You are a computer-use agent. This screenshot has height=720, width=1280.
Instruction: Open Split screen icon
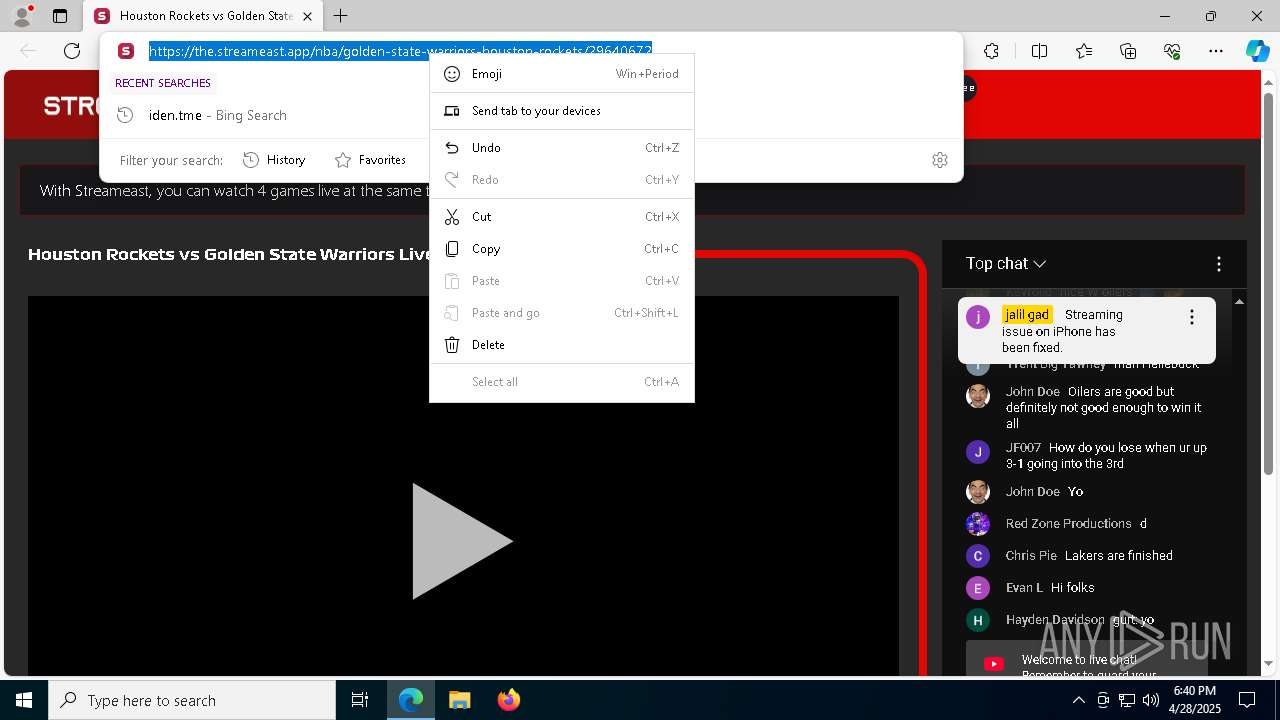(1039, 51)
